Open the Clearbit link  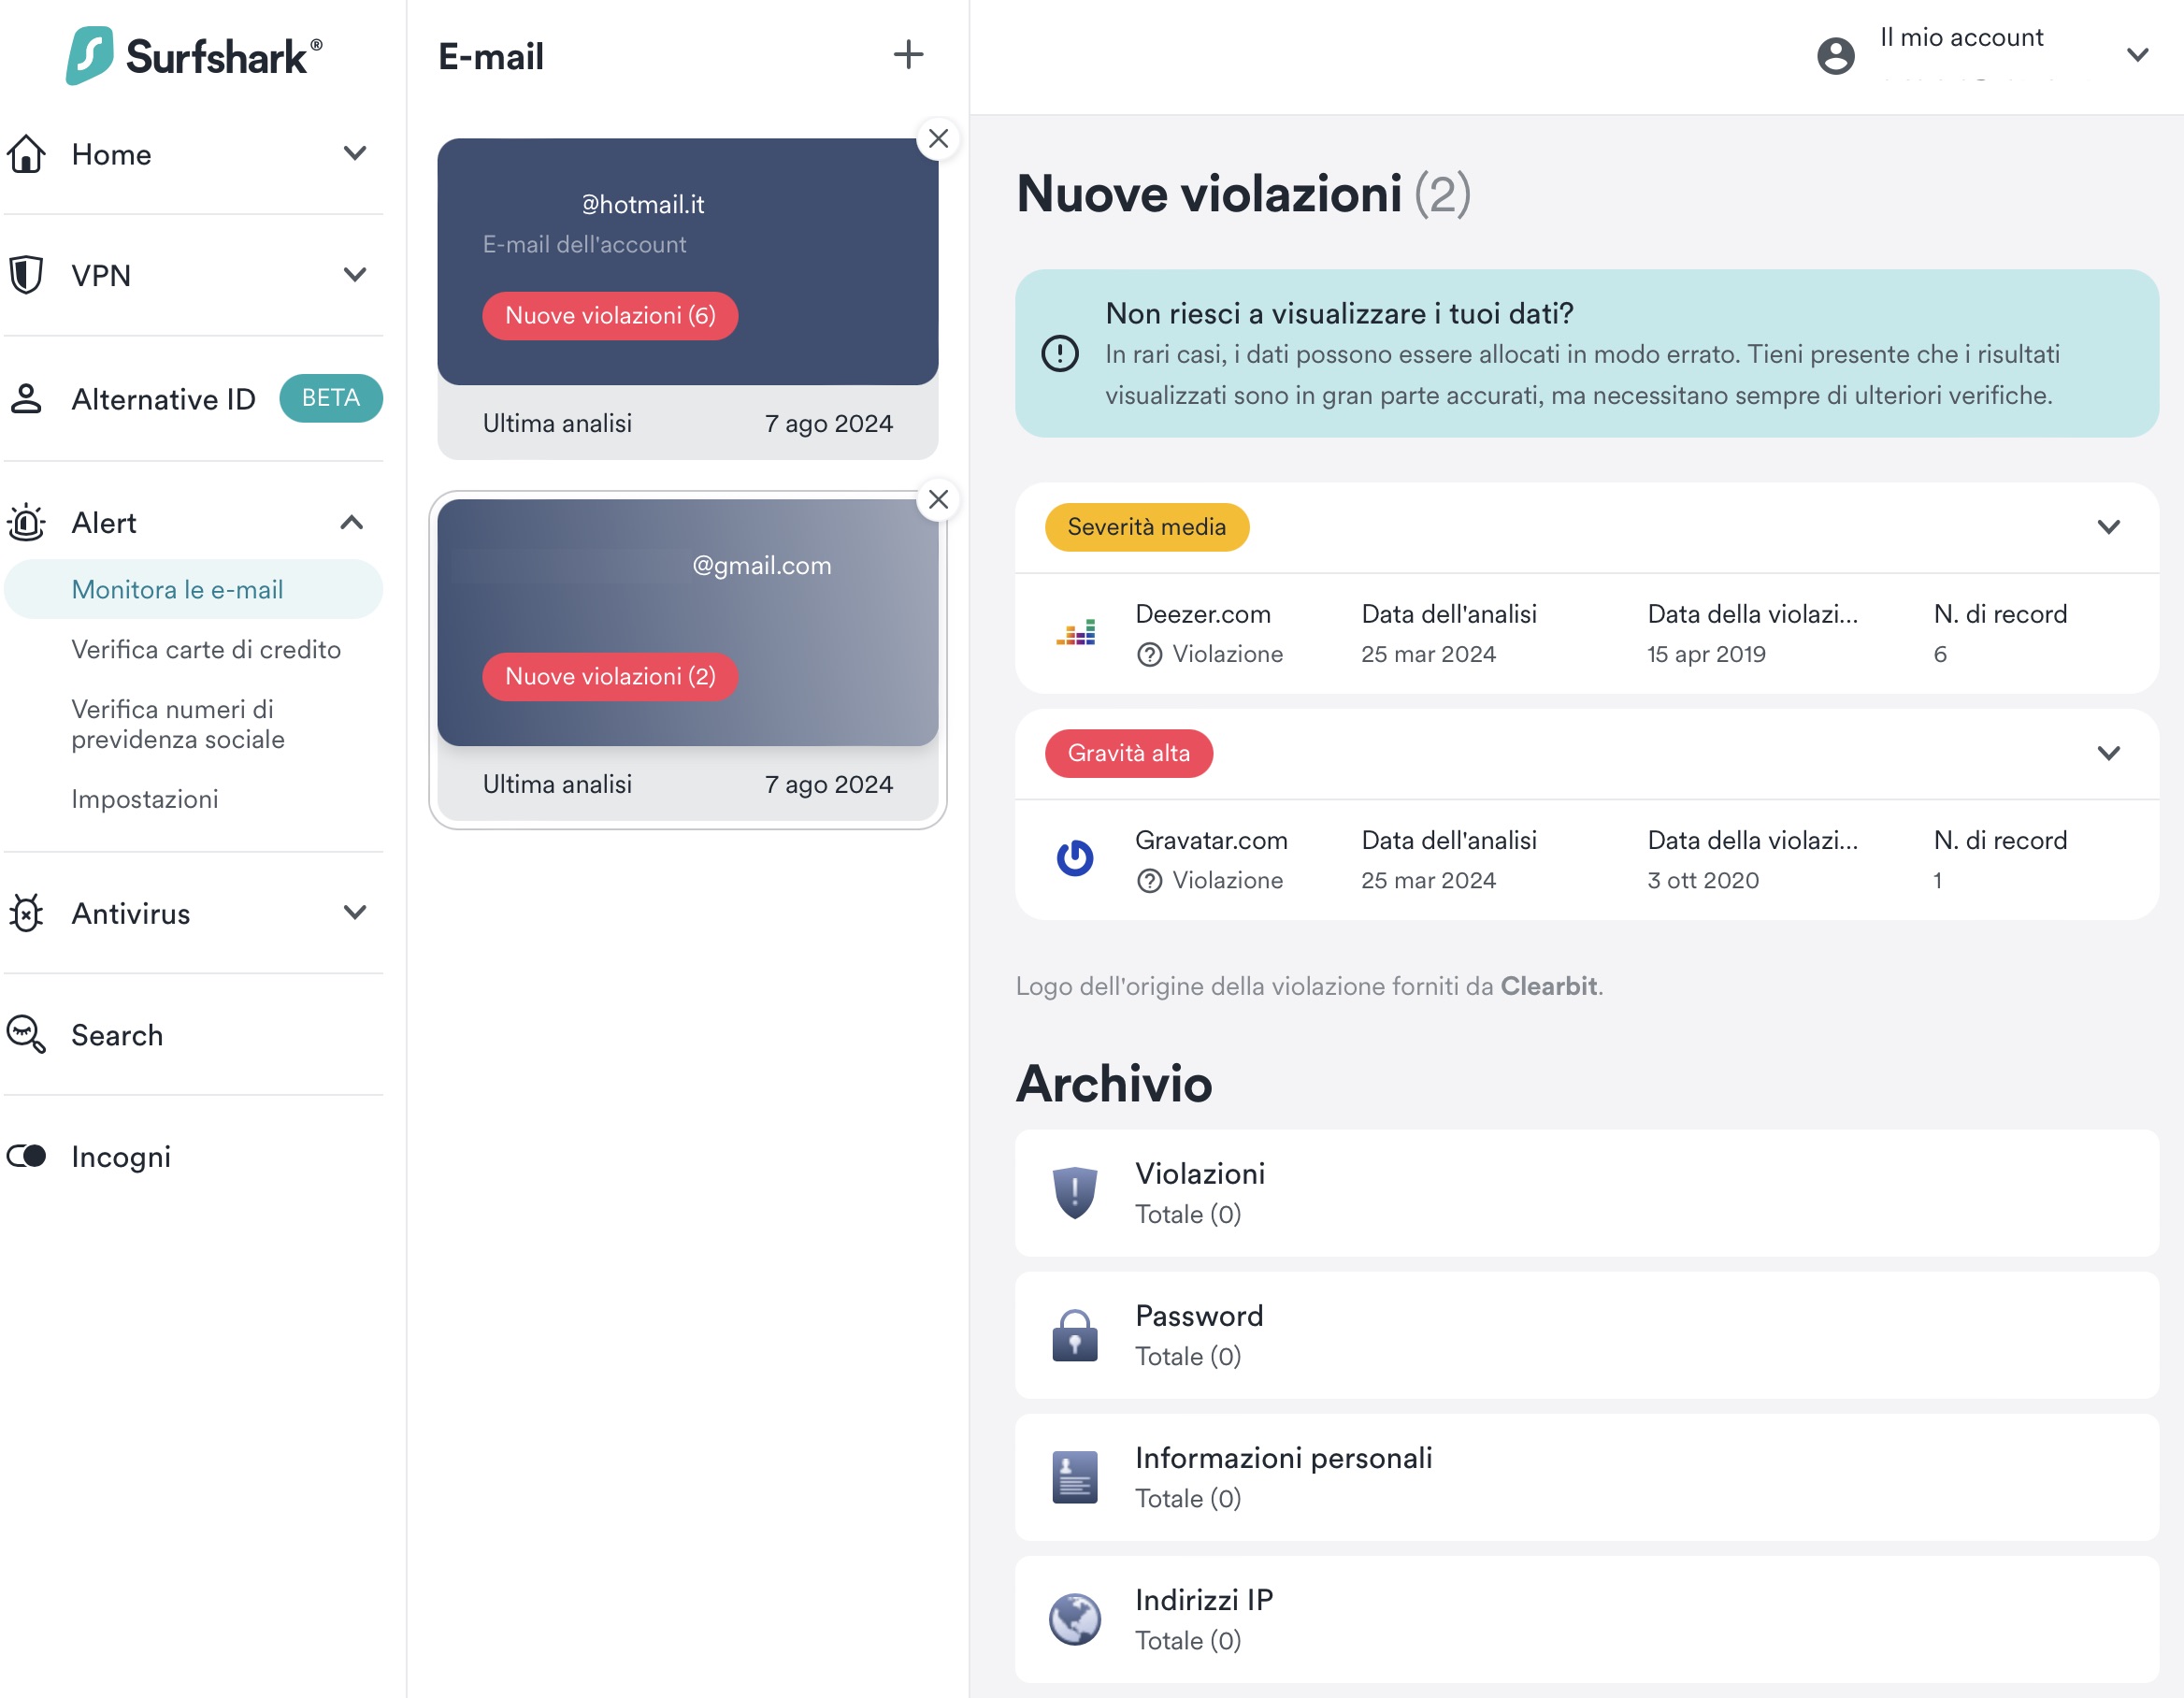[x=1547, y=986]
